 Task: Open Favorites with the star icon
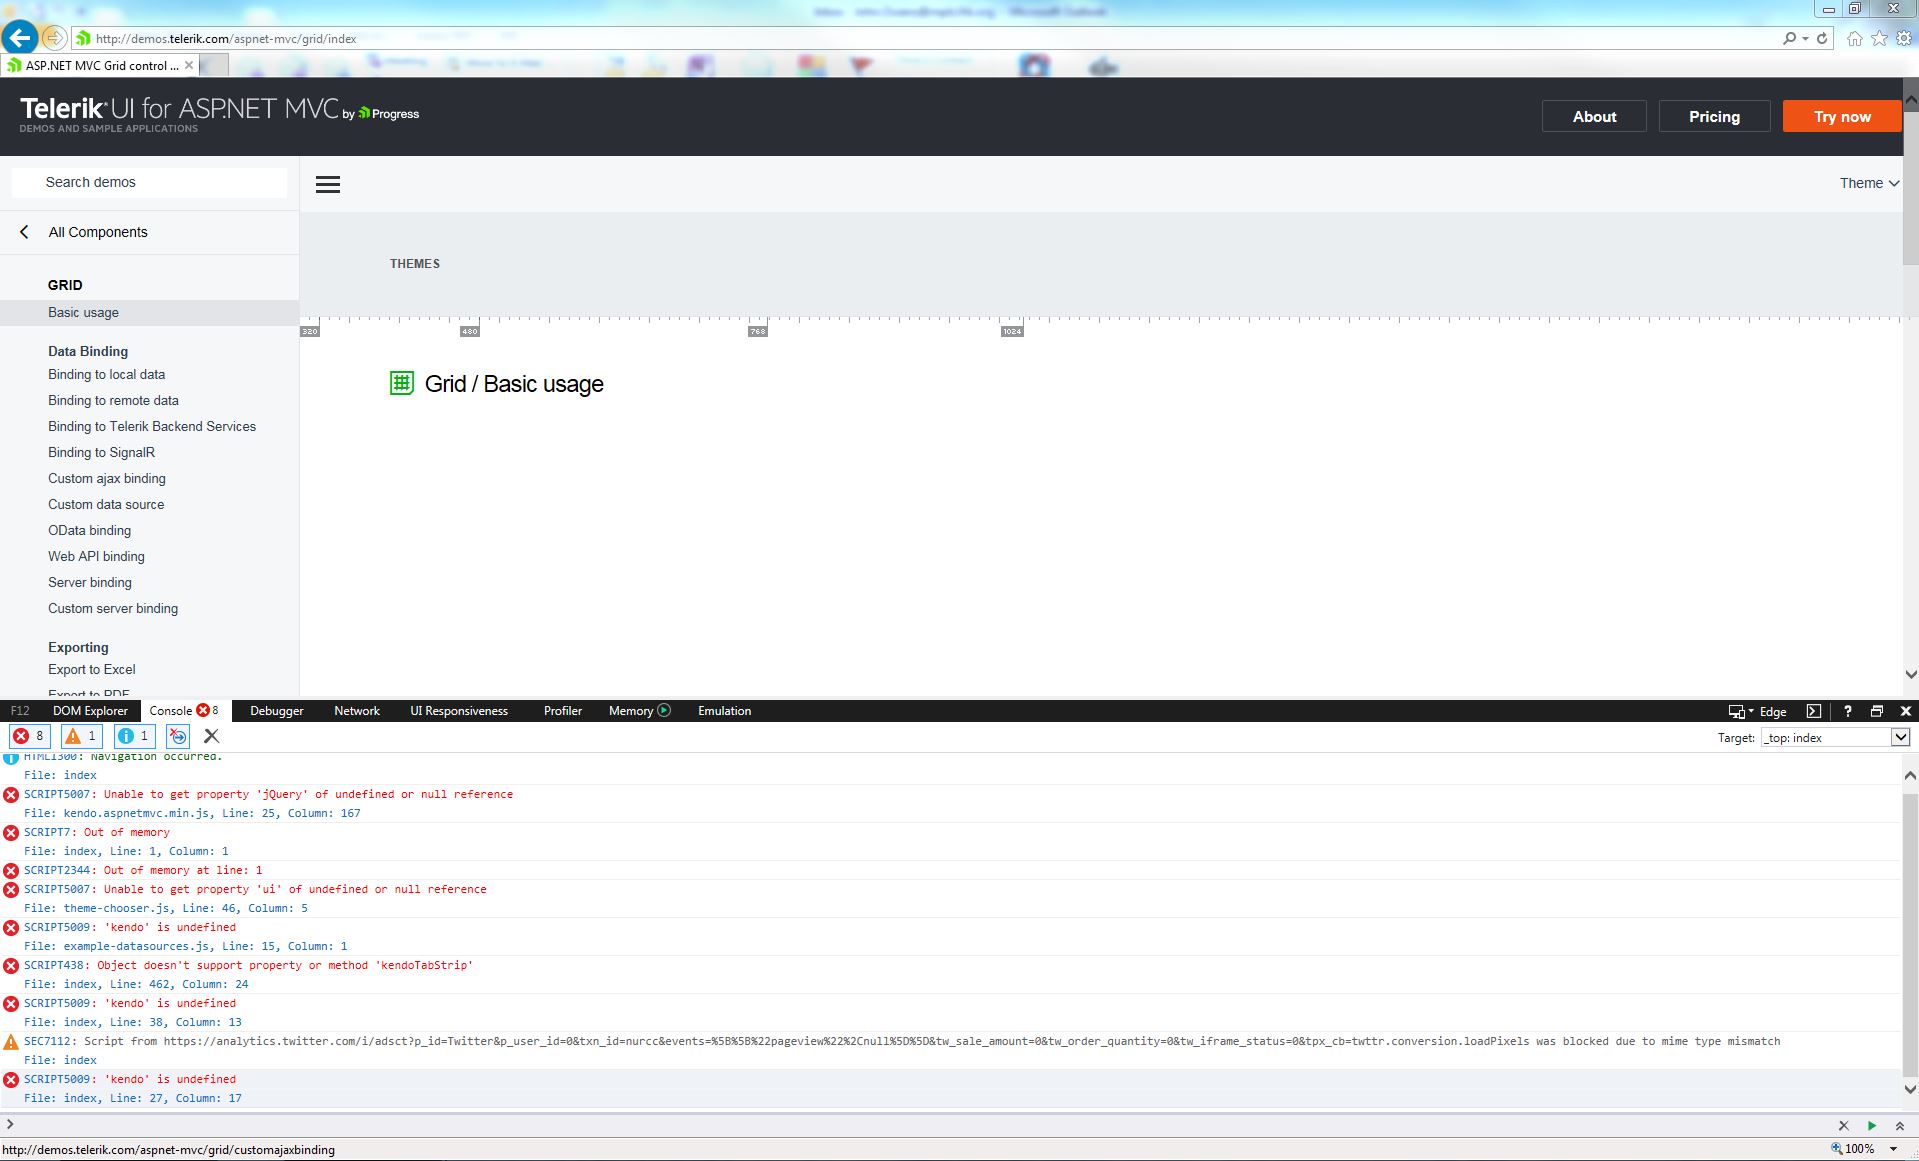(x=1880, y=38)
